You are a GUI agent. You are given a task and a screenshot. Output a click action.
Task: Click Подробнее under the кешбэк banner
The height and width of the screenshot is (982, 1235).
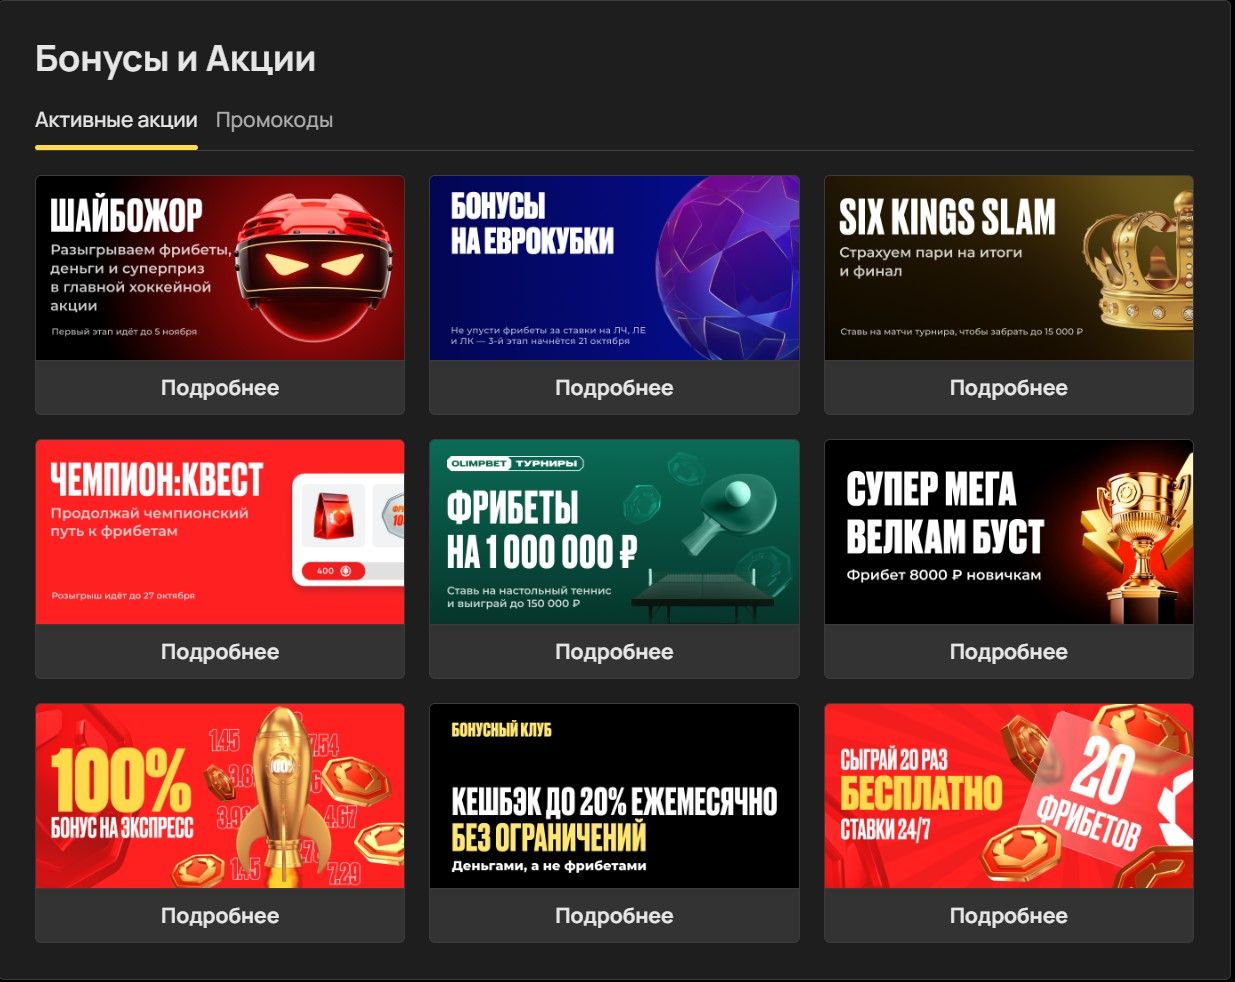[x=614, y=916]
